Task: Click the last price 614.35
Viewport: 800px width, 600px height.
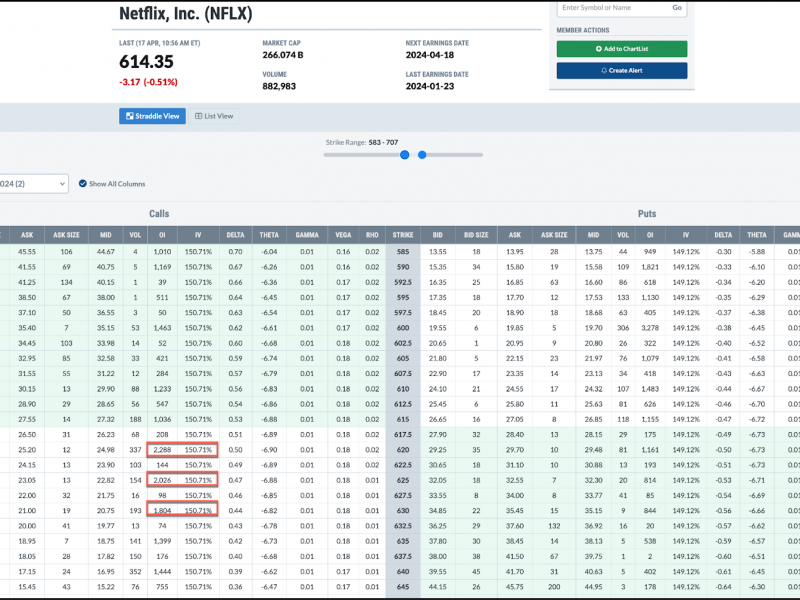Action: 146,62
